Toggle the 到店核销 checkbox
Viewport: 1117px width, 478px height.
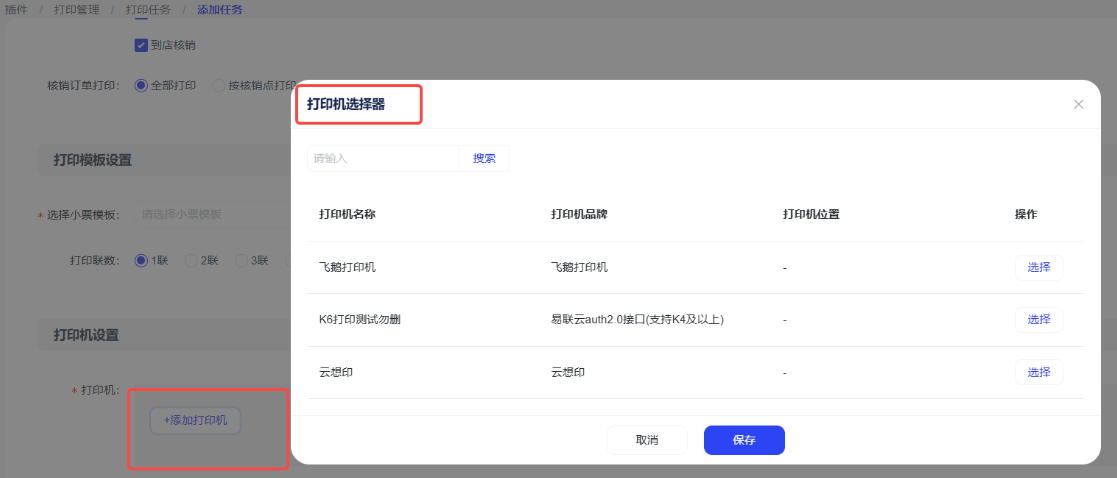[x=141, y=45]
